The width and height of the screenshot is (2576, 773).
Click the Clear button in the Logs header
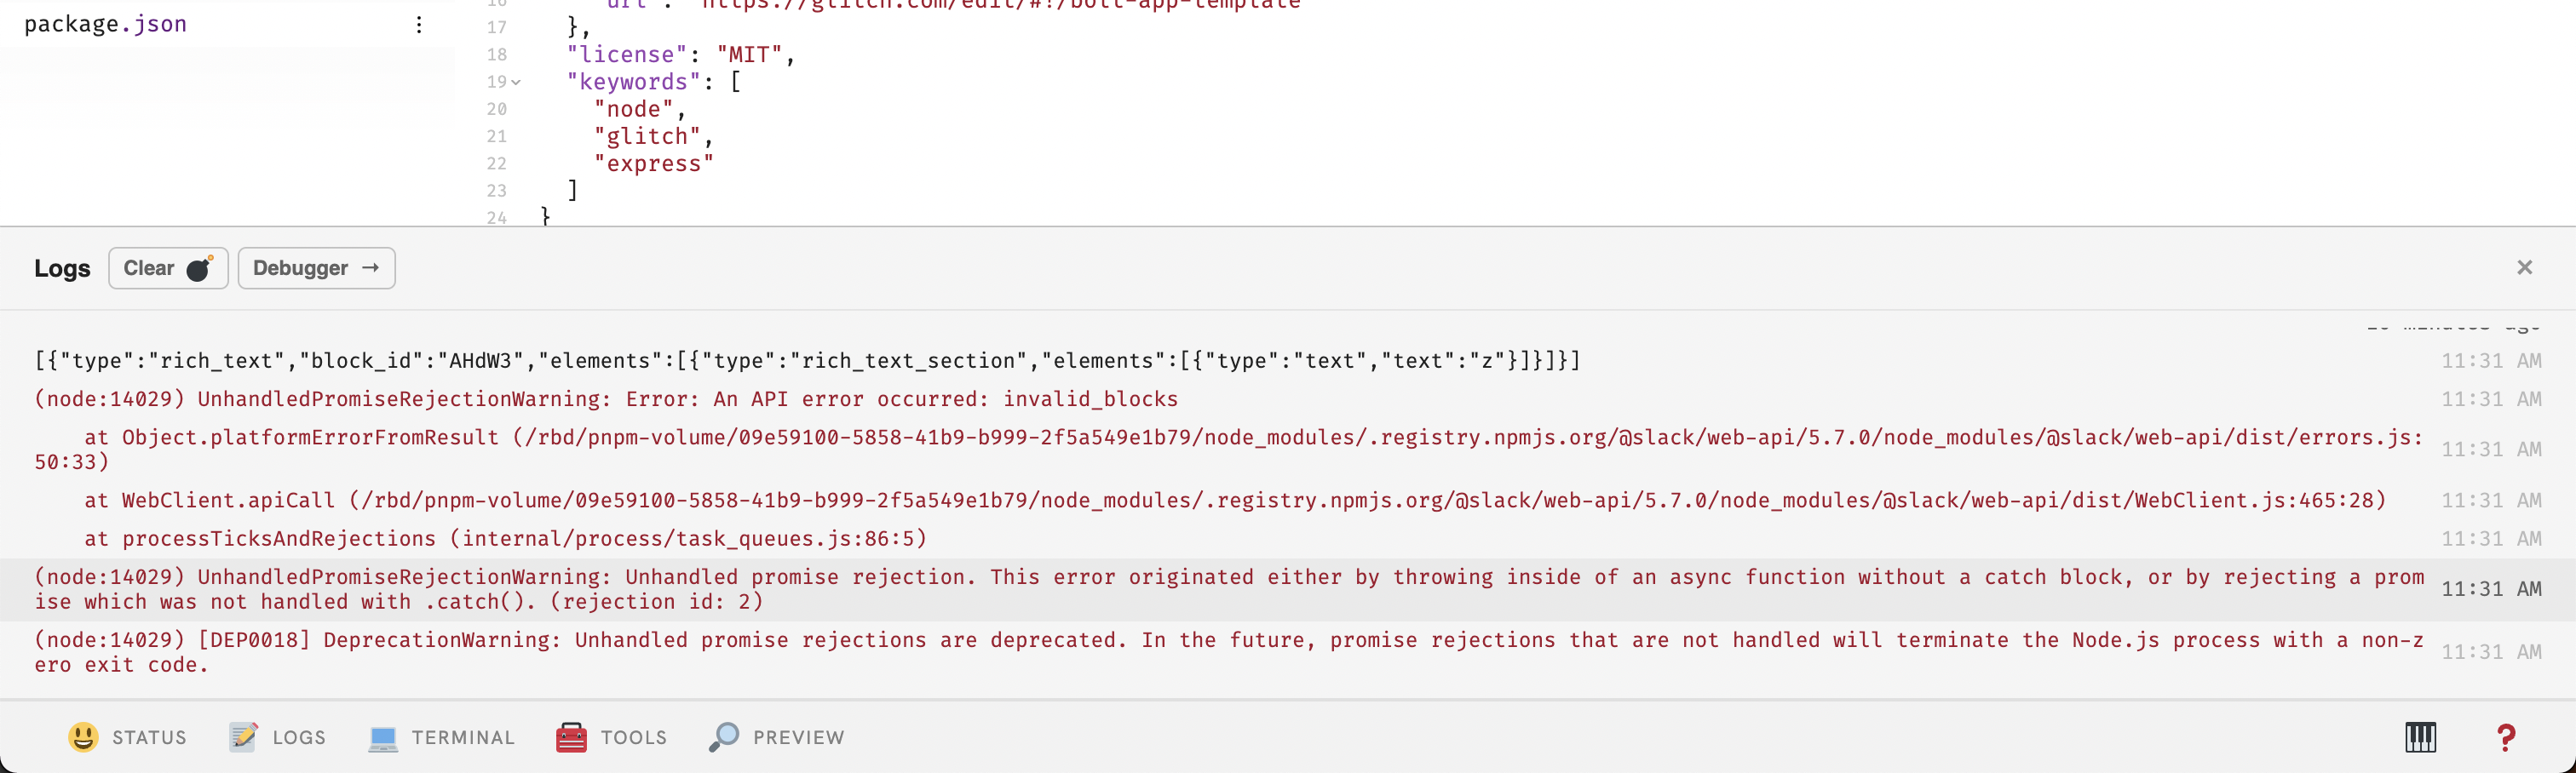point(167,267)
